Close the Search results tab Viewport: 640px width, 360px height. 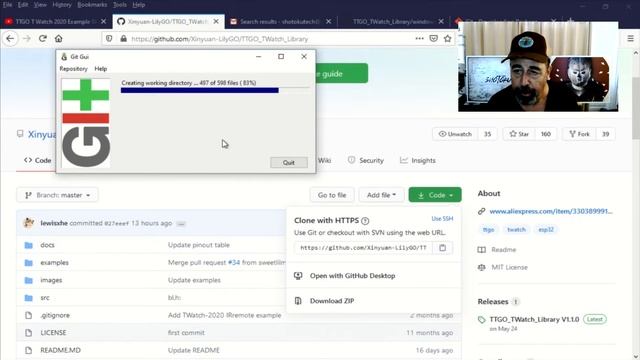tap(329, 21)
